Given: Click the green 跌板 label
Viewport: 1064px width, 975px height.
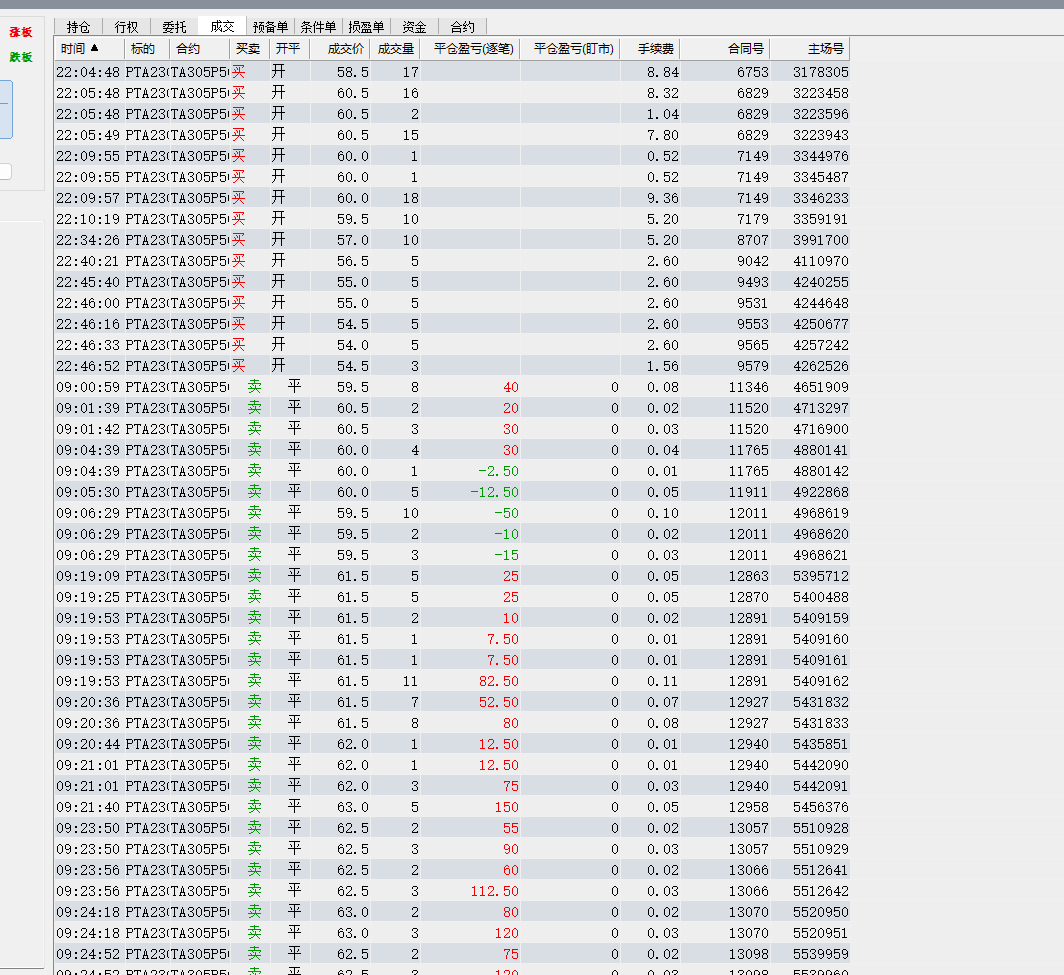Looking at the screenshot, I should click(21, 57).
